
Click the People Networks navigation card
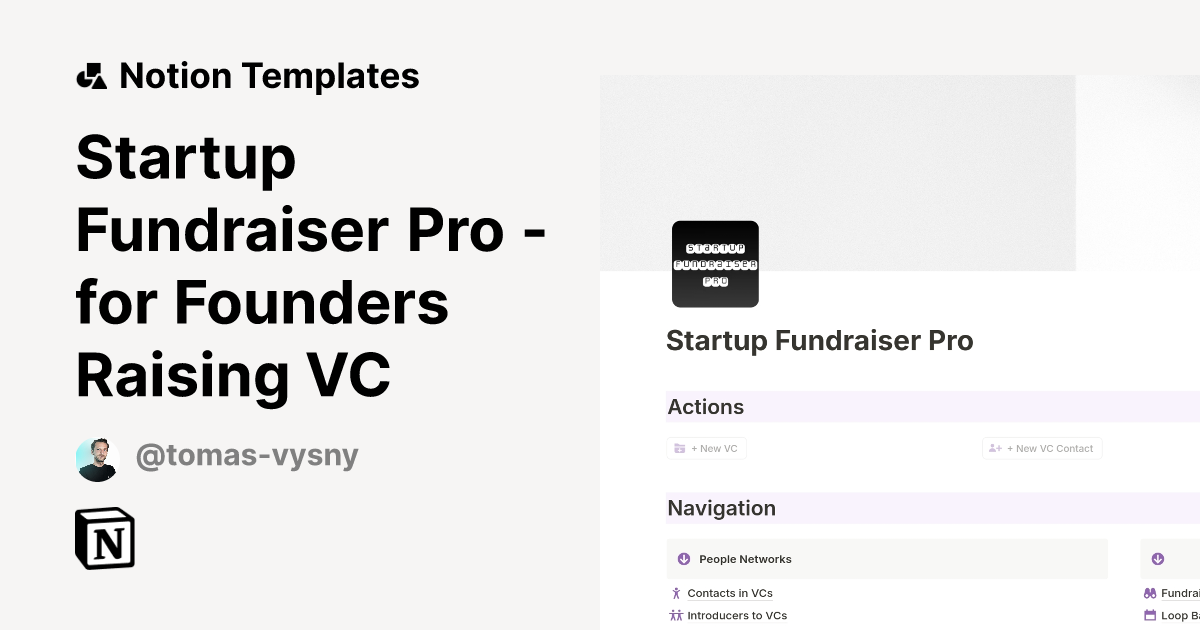(886, 559)
